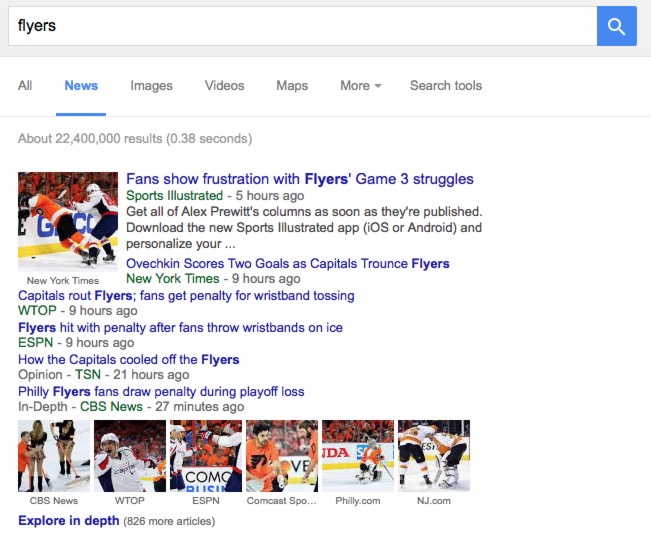Open "Flyers hit with penalty after fans throw wristbands"
651x538 pixels.
[180, 328]
